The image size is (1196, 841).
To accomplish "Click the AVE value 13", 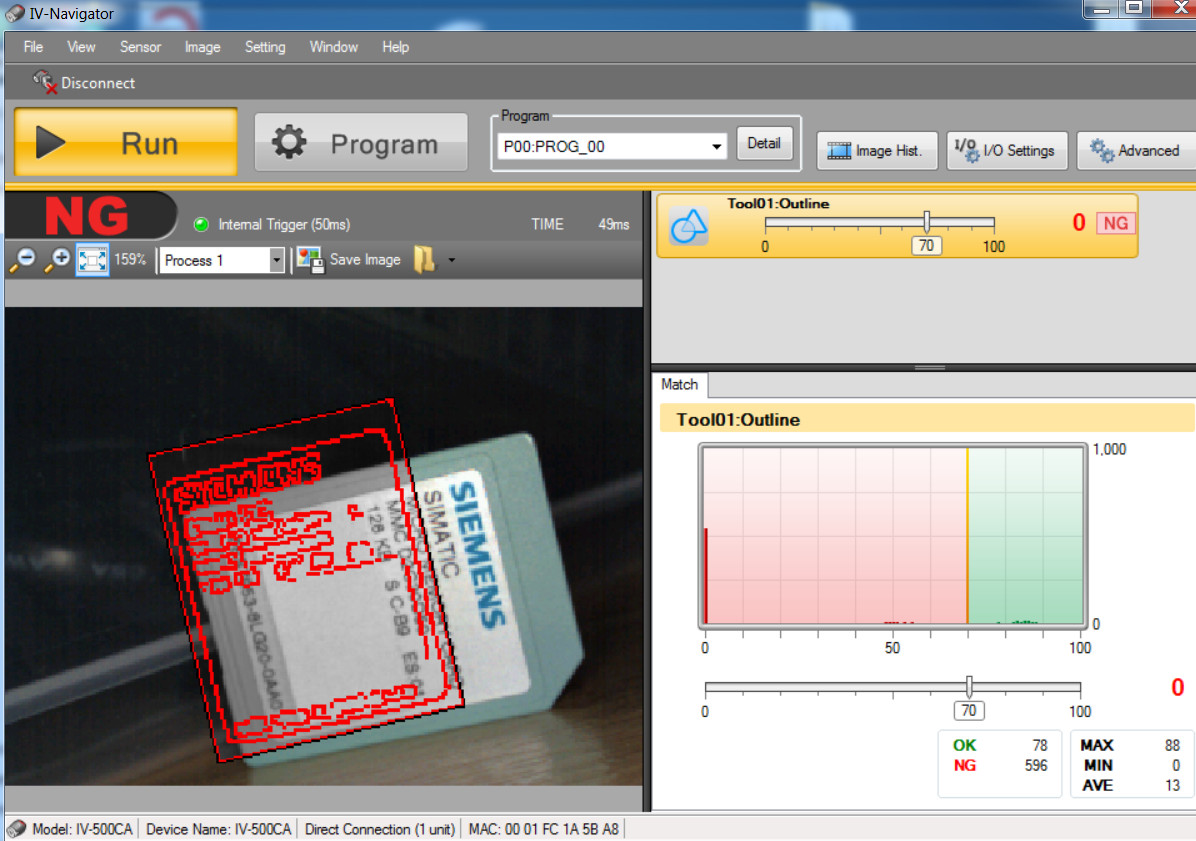I will coord(1173,785).
